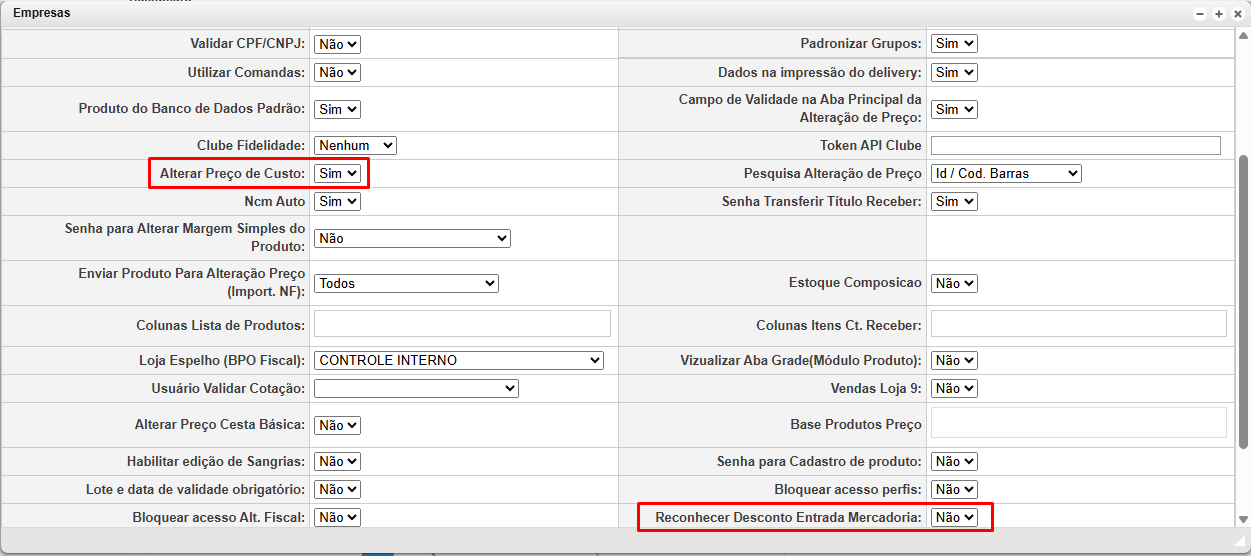
Task: Open Reconhecer Desconto Entrada Mercadoria dropdown
Action: click(954, 517)
